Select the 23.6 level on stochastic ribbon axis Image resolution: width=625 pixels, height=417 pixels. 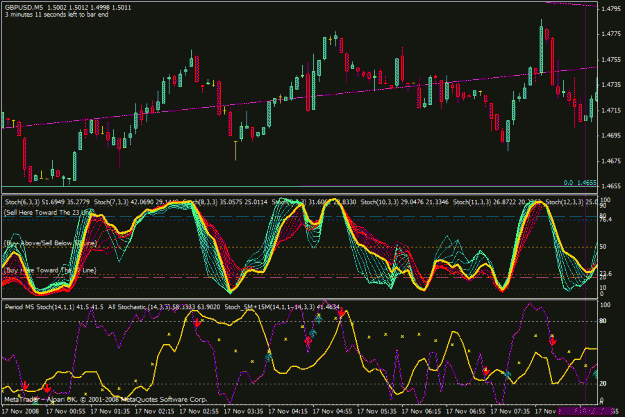(x=605, y=273)
